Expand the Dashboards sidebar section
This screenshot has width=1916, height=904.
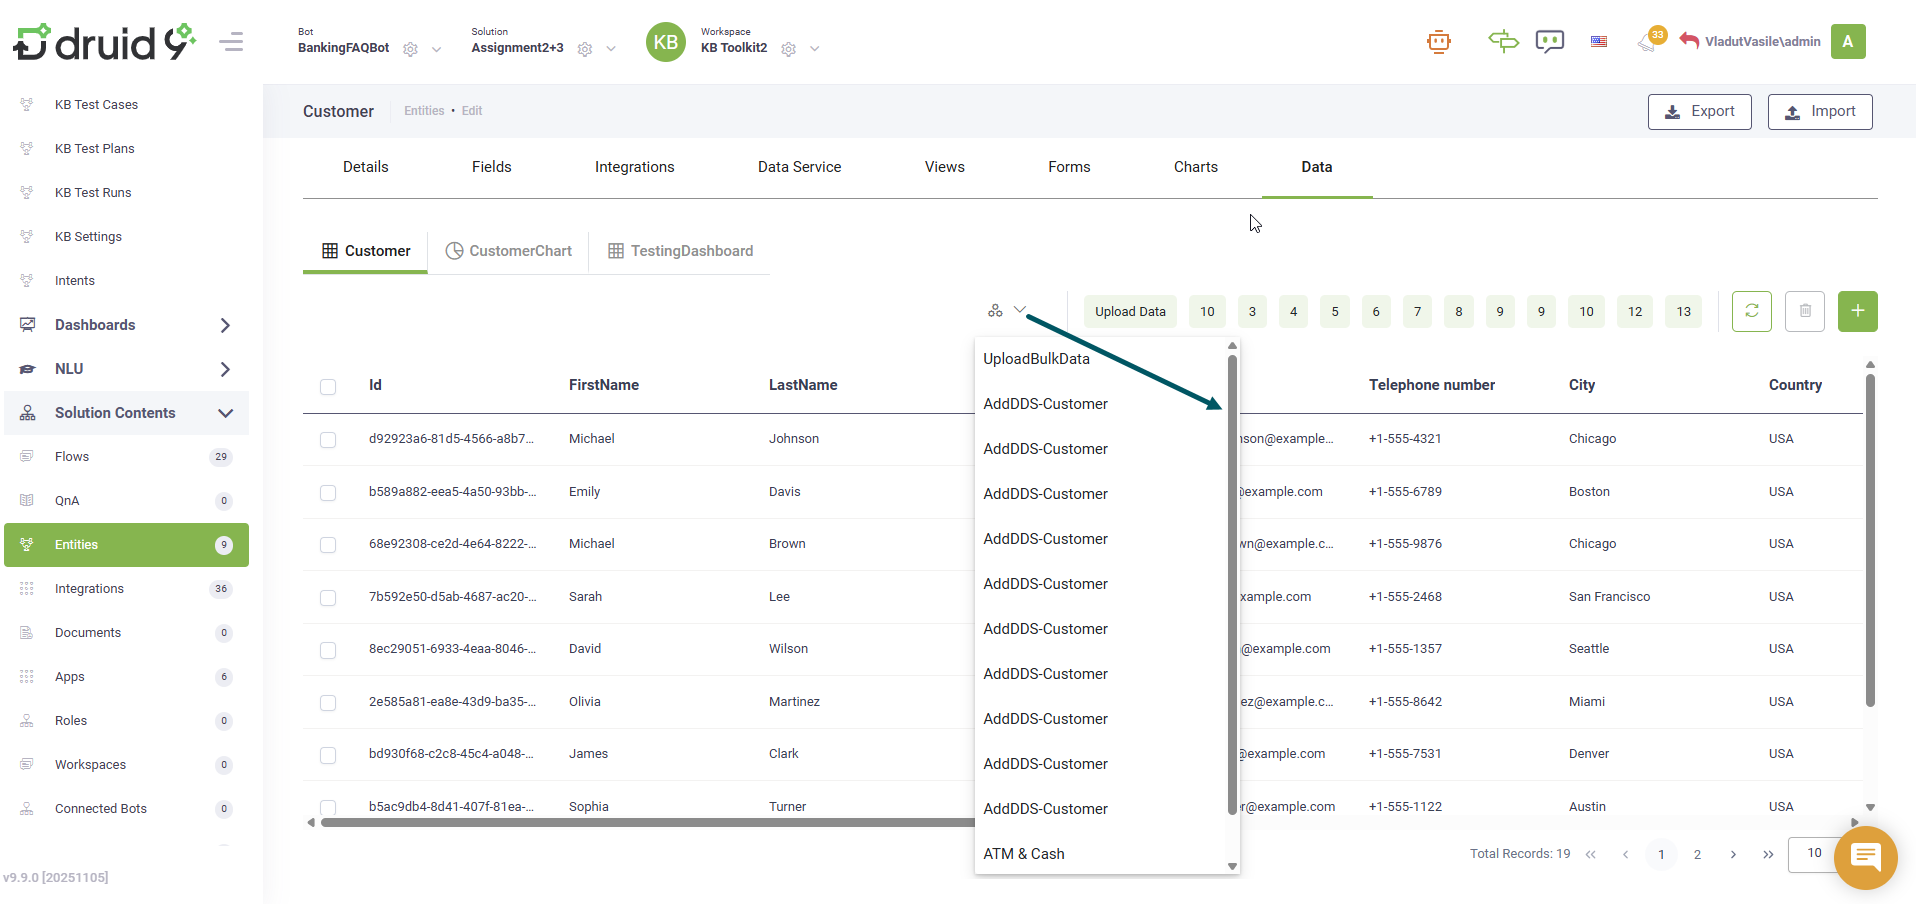[225, 325]
